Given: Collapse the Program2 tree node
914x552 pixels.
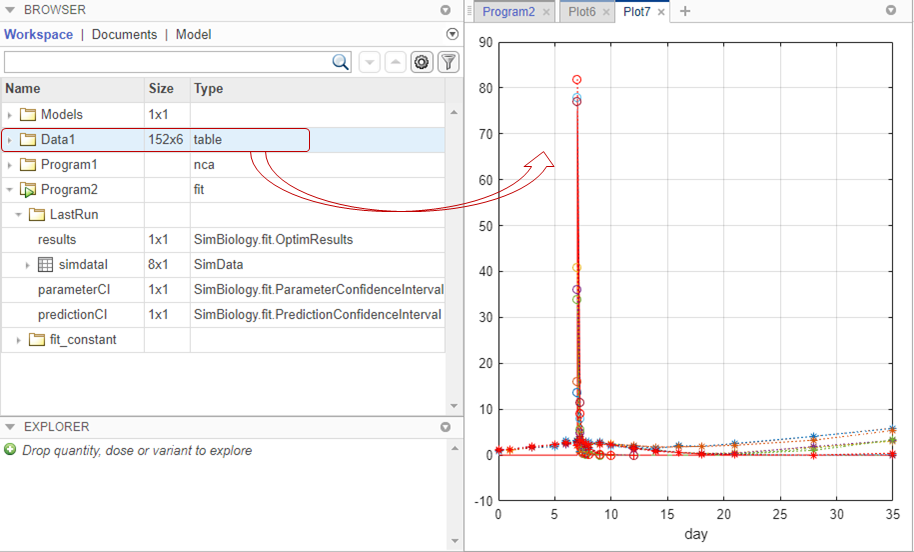Looking at the screenshot, I should (10, 189).
